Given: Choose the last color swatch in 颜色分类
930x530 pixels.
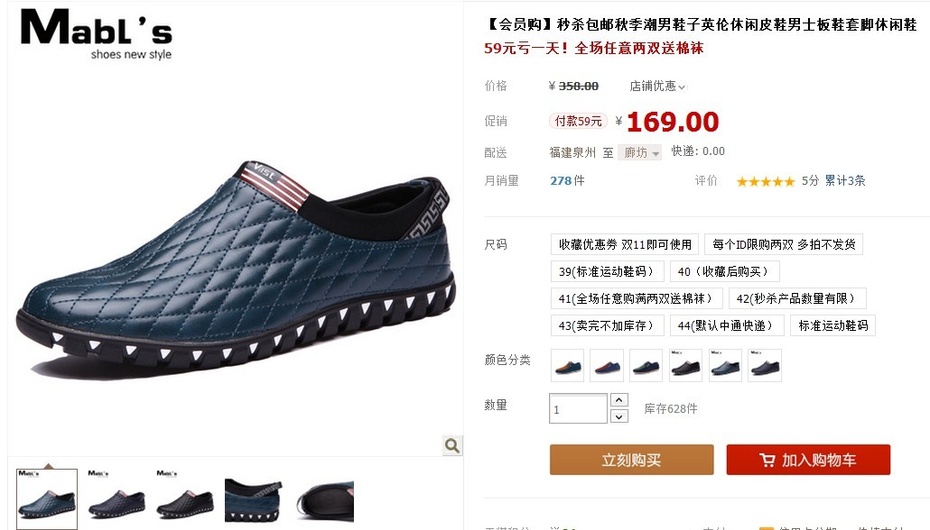Looking at the screenshot, I should (x=765, y=365).
